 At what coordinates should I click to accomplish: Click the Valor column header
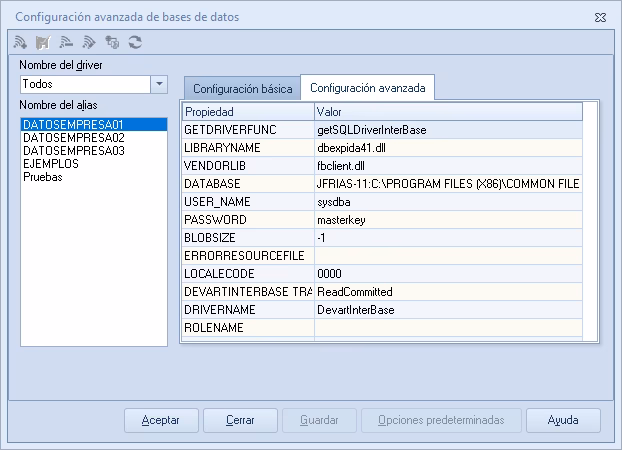pyautogui.click(x=449, y=112)
